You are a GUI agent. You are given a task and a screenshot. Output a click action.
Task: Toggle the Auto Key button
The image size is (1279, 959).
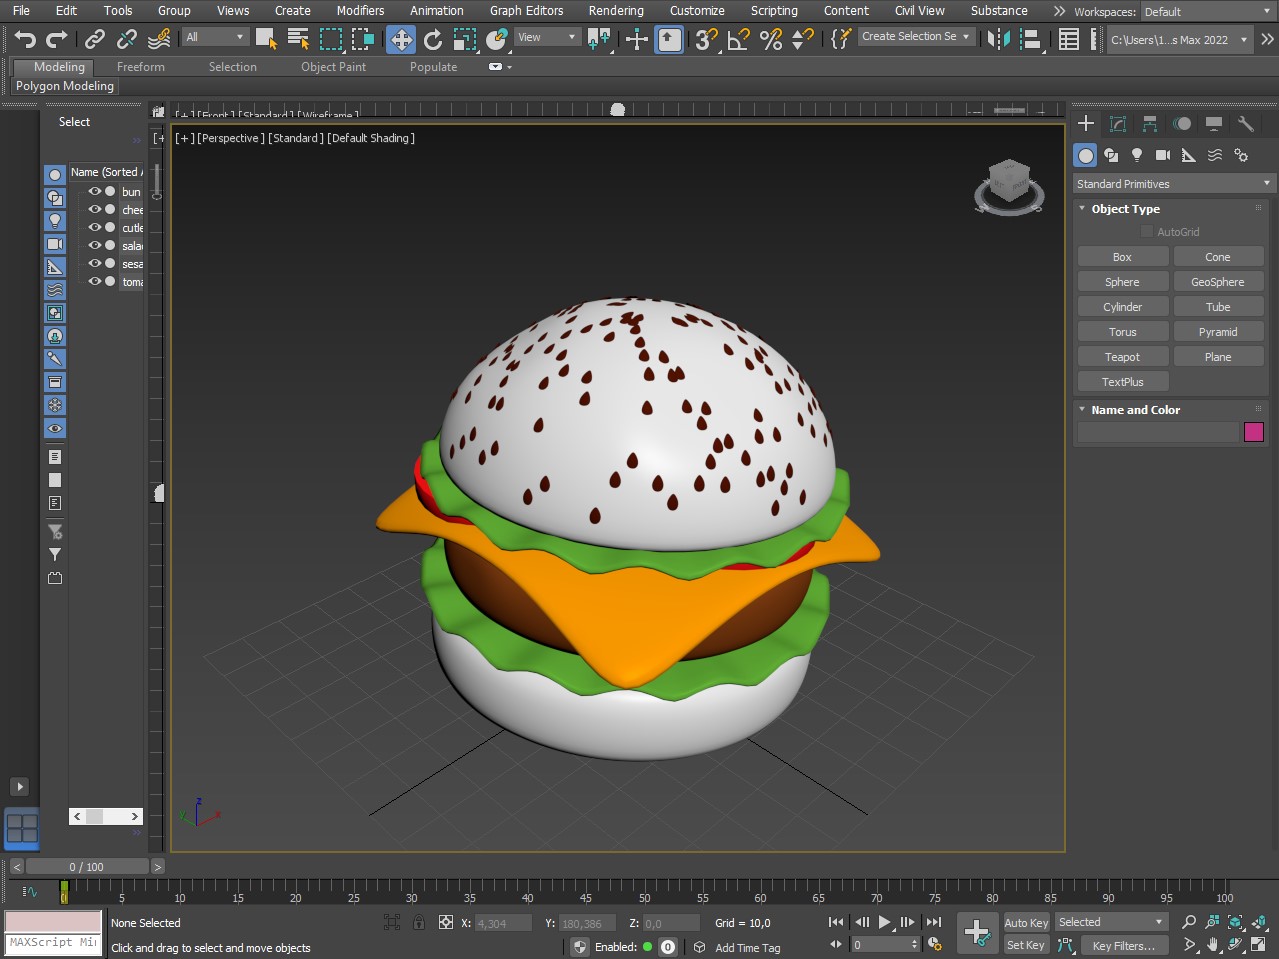1026,923
